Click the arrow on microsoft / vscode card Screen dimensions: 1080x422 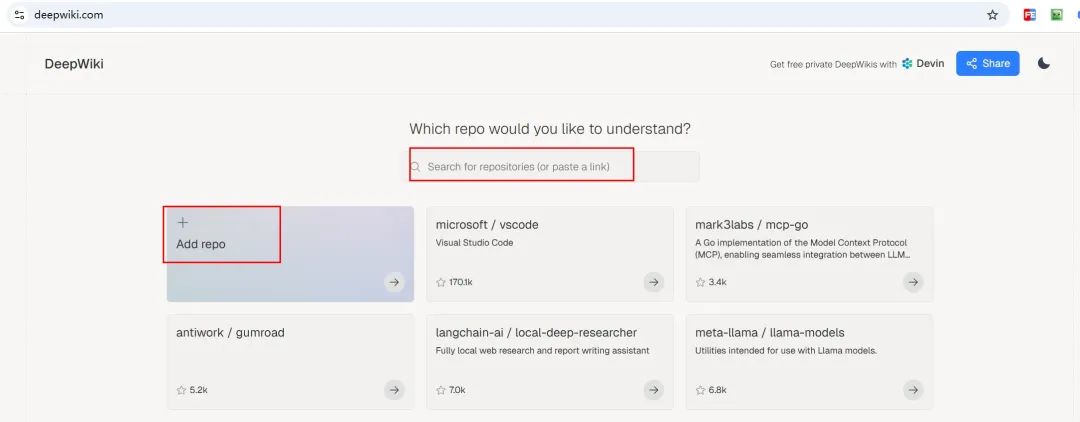654,282
